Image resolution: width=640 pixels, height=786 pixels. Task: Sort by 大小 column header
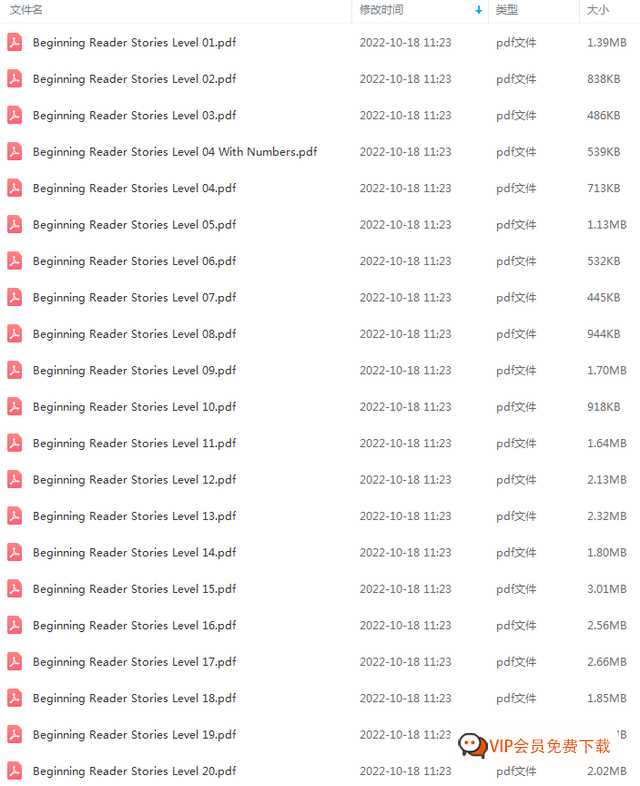click(597, 10)
